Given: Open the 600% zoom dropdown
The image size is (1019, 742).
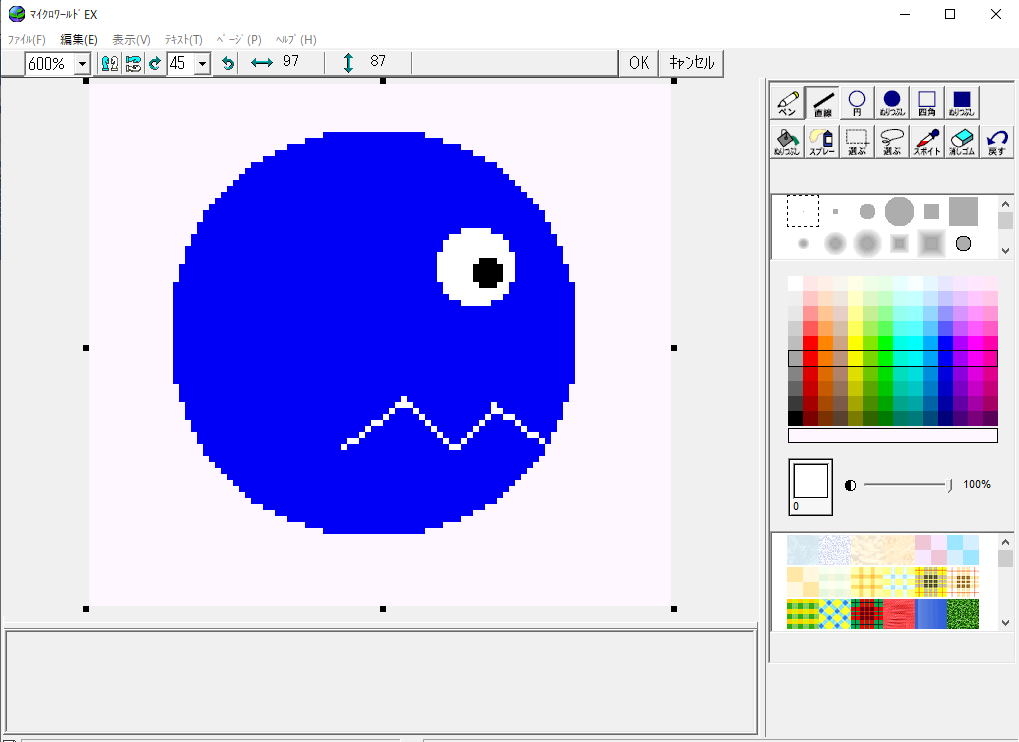Looking at the screenshot, I should point(82,64).
